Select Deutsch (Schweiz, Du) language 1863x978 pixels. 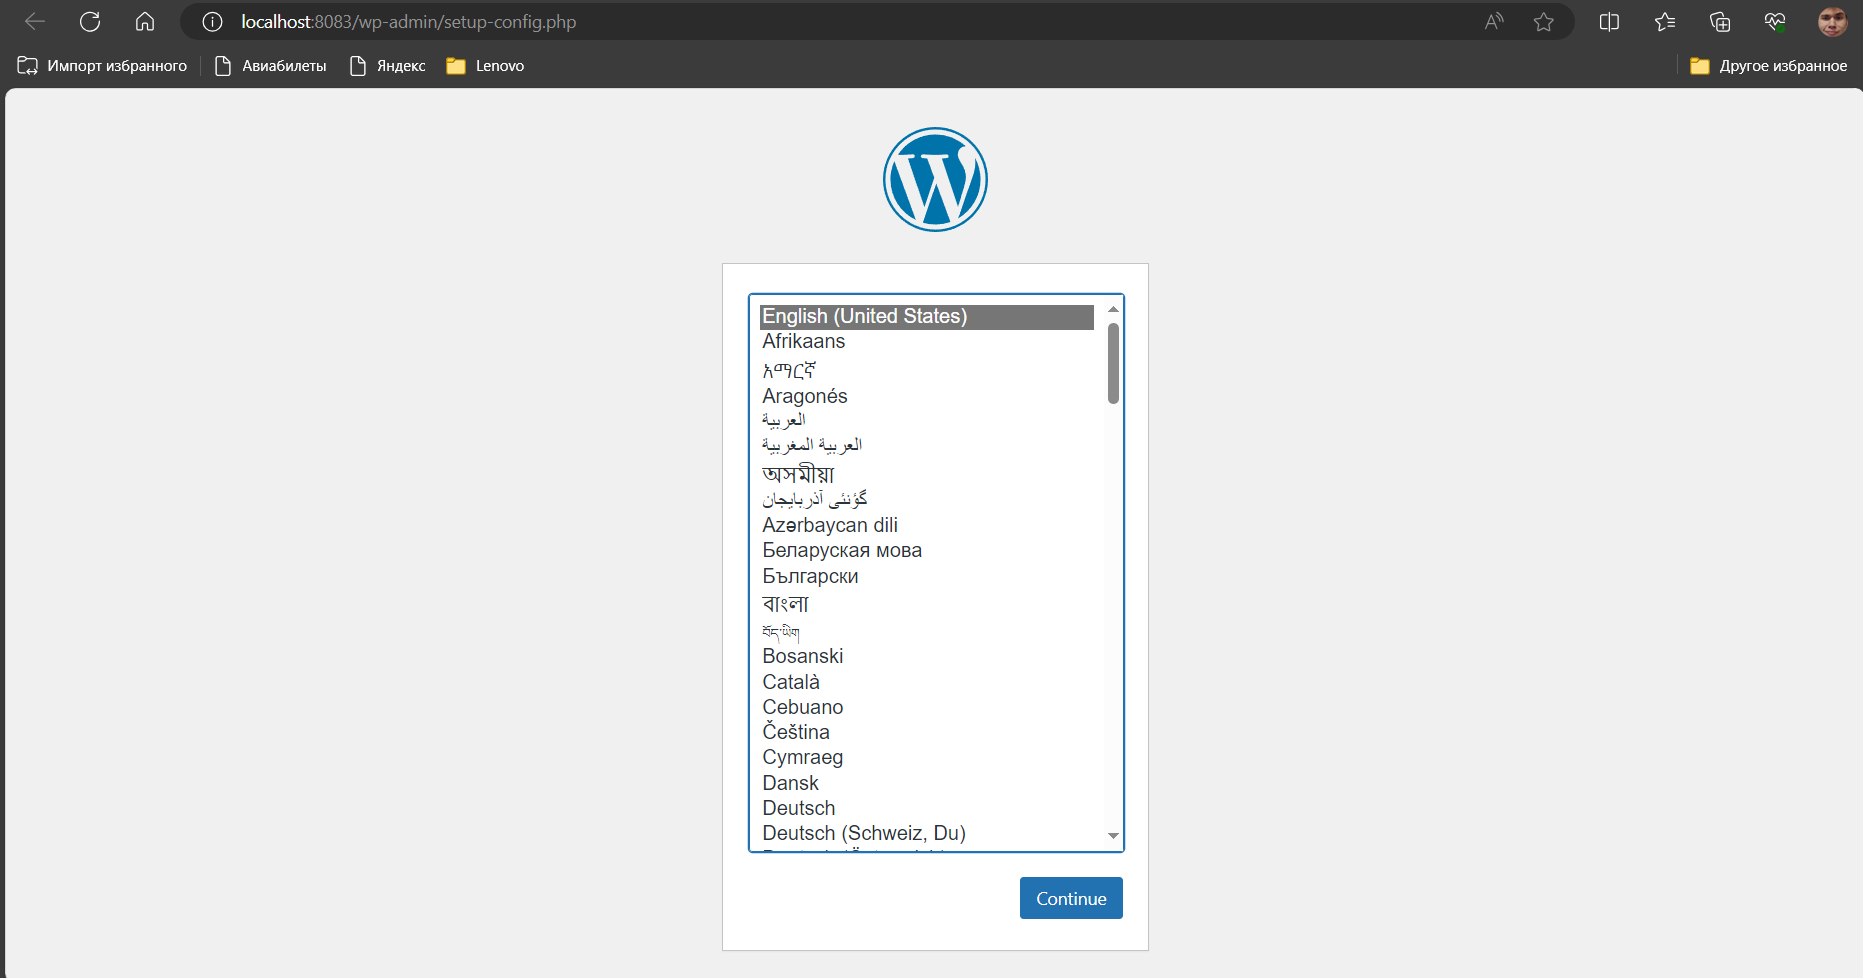(926, 833)
